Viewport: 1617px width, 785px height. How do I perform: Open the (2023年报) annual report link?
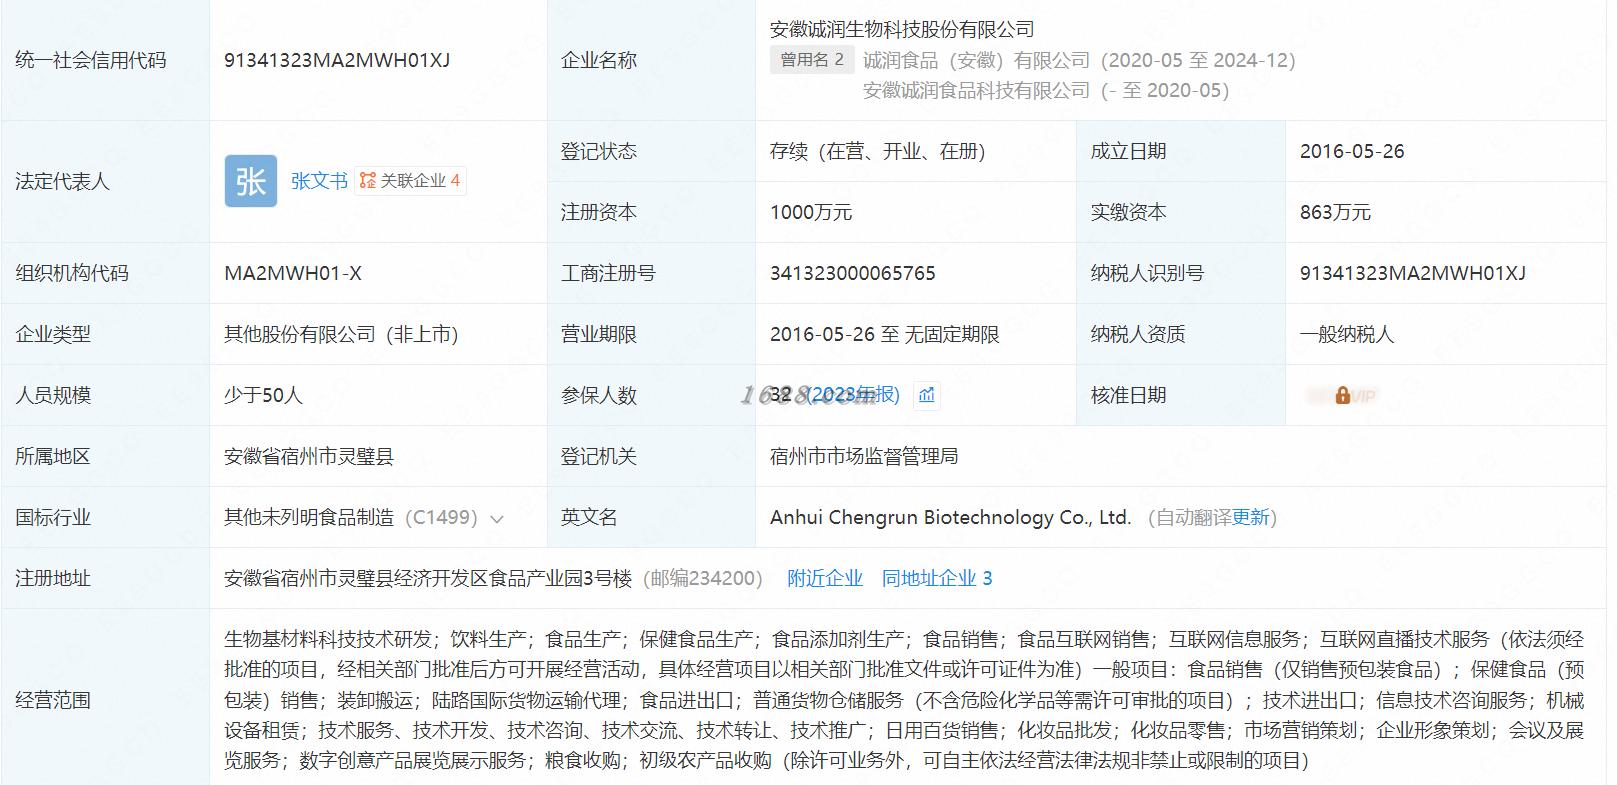click(852, 395)
